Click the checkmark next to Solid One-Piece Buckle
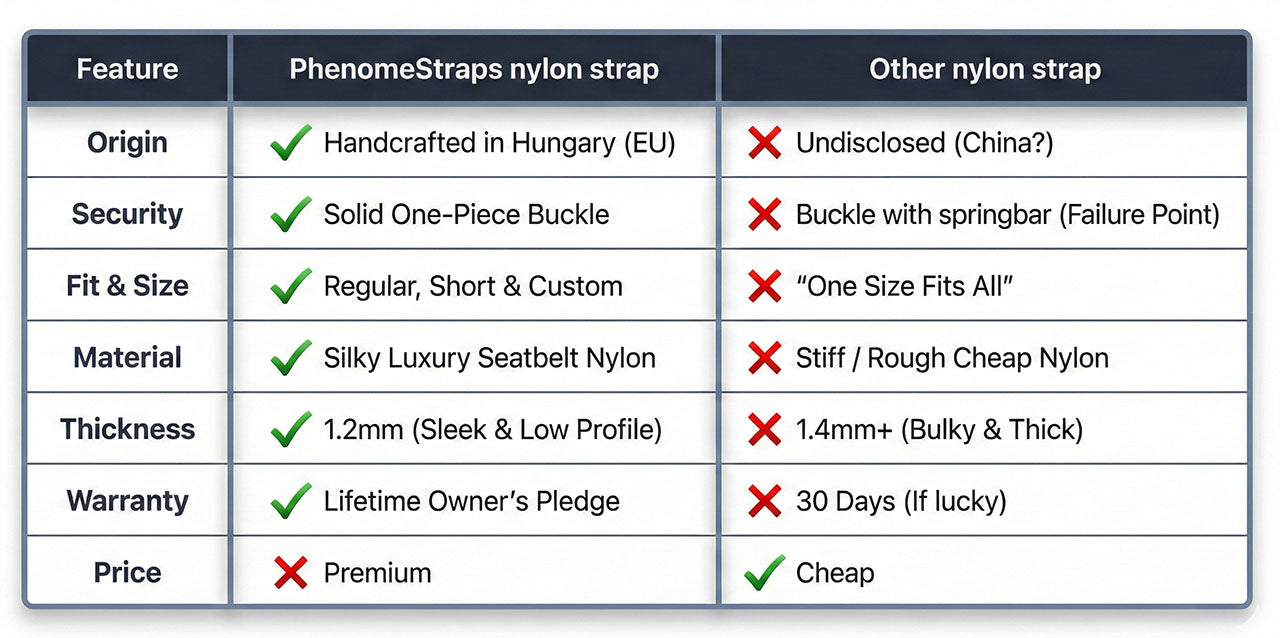This screenshot has width=1280, height=638. [290, 214]
